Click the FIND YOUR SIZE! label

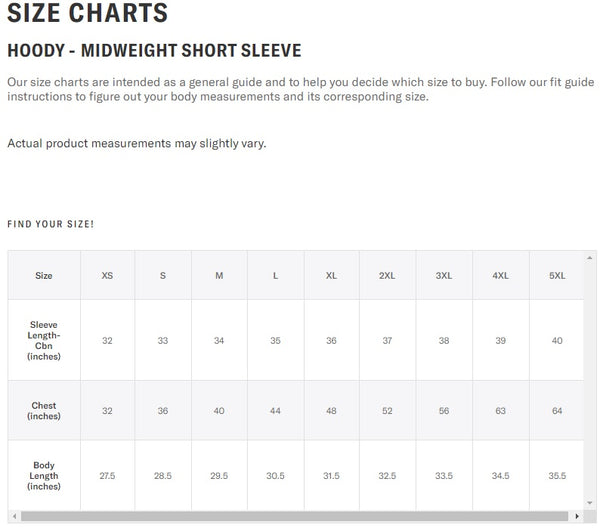(x=51, y=224)
